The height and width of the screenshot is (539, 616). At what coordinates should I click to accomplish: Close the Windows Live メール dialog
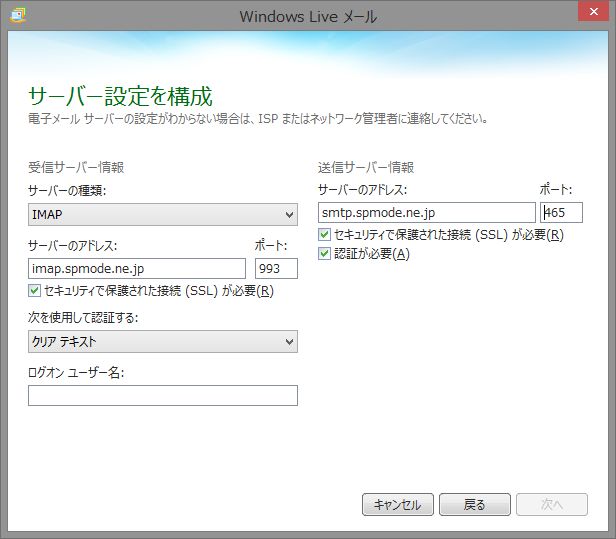pyautogui.click(x=593, y=11)
